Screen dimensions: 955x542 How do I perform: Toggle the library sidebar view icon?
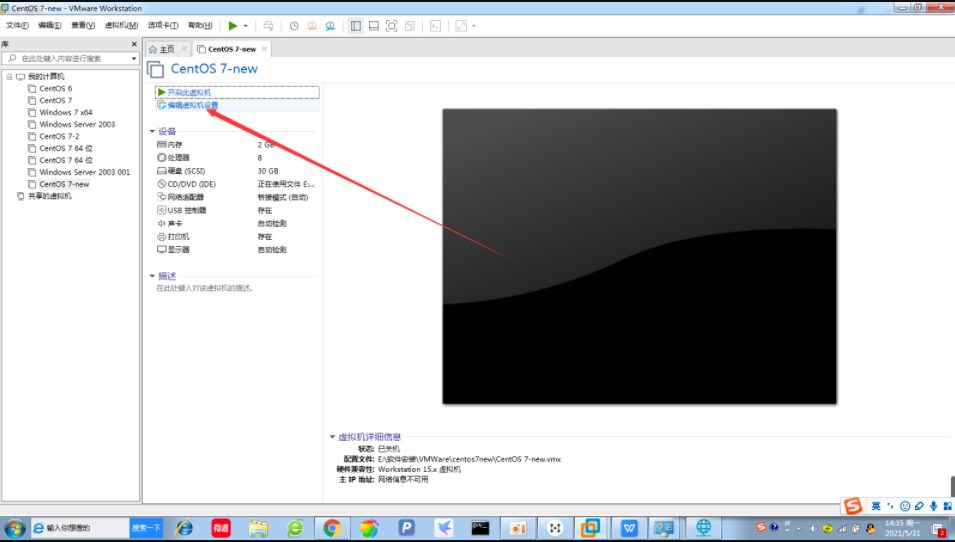pos(356,26)
